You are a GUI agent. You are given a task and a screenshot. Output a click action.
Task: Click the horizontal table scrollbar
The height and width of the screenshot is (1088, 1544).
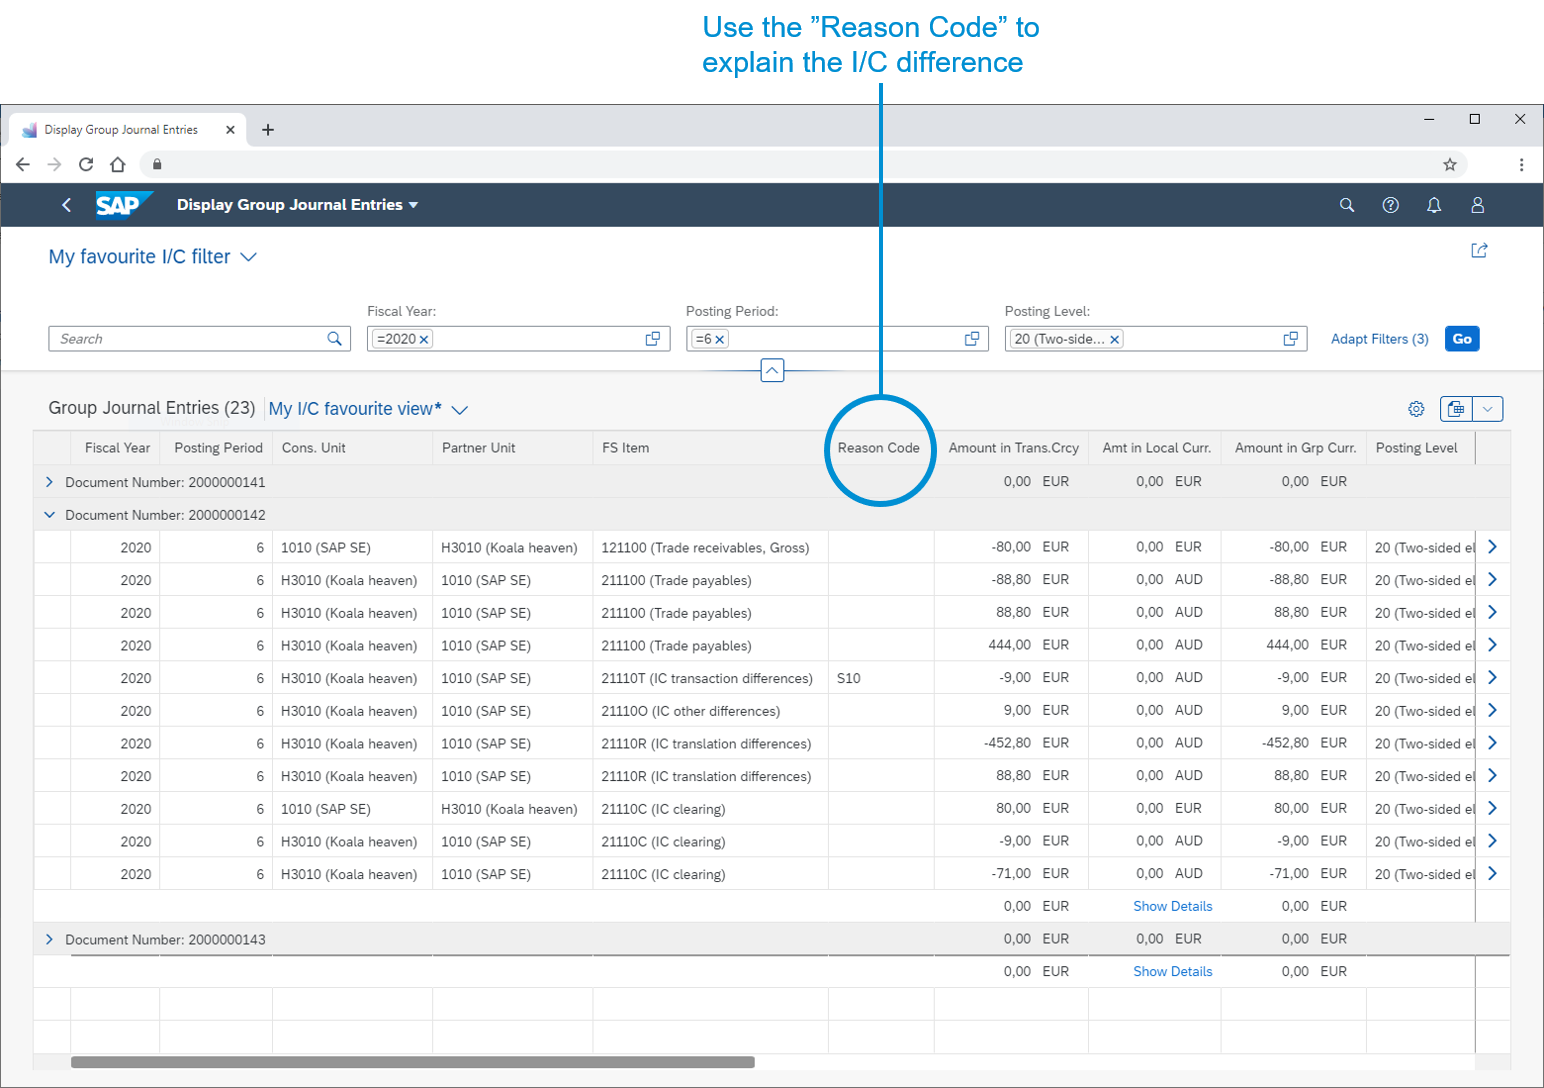(412, 1062)
